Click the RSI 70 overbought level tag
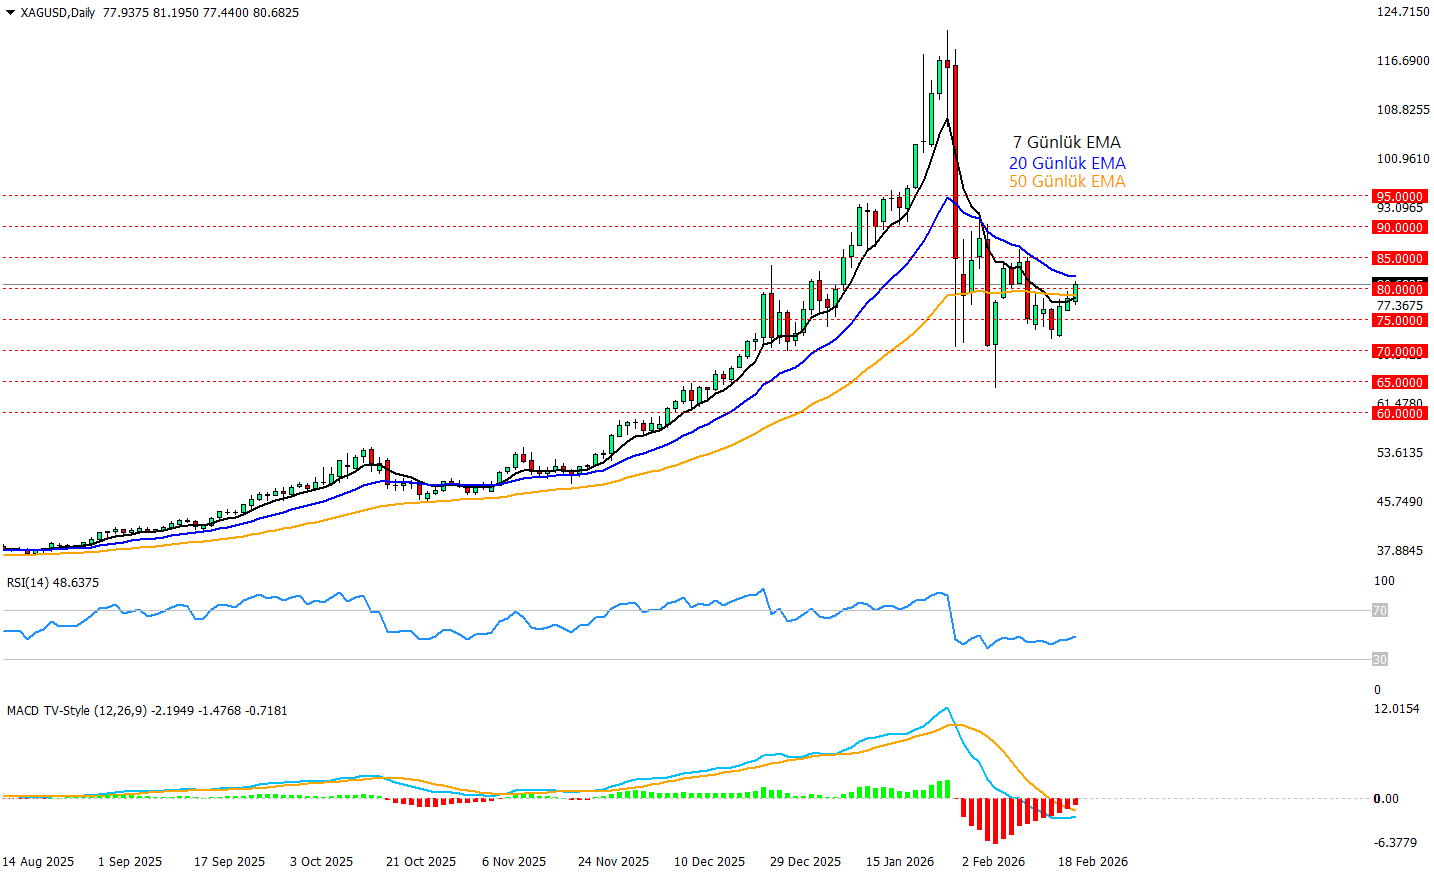 point(1379,611)
